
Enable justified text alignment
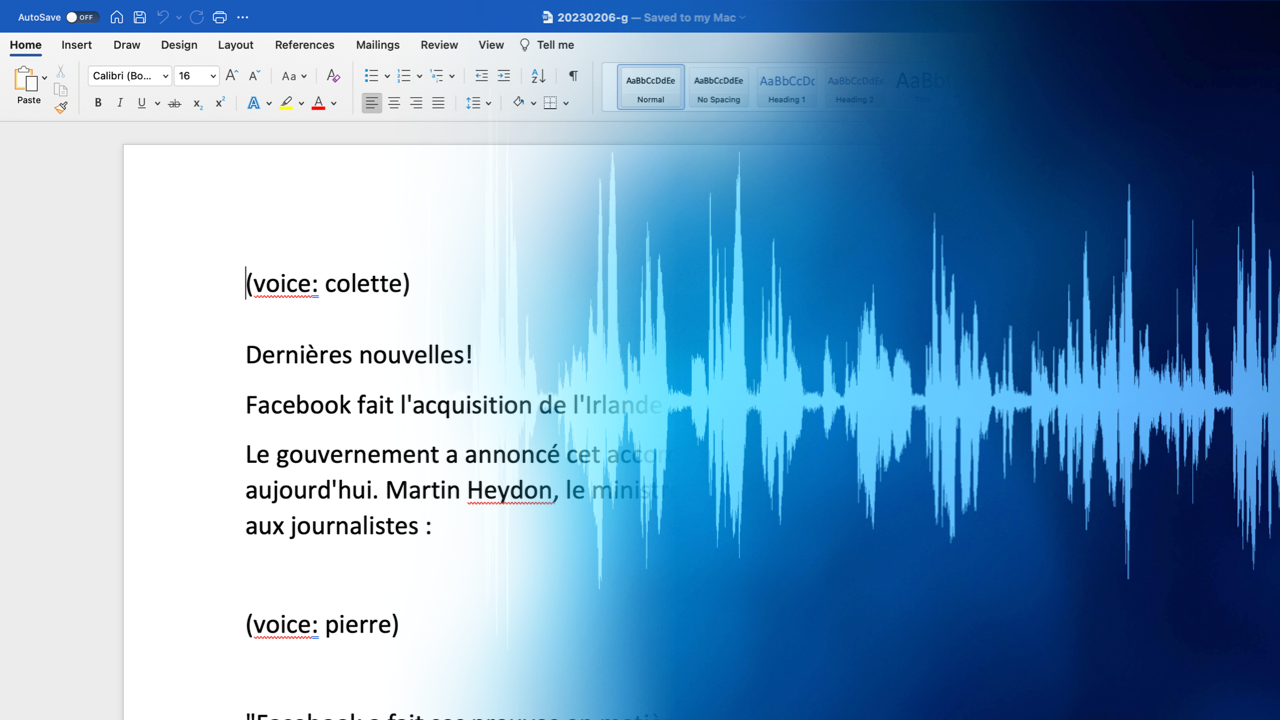438,102
